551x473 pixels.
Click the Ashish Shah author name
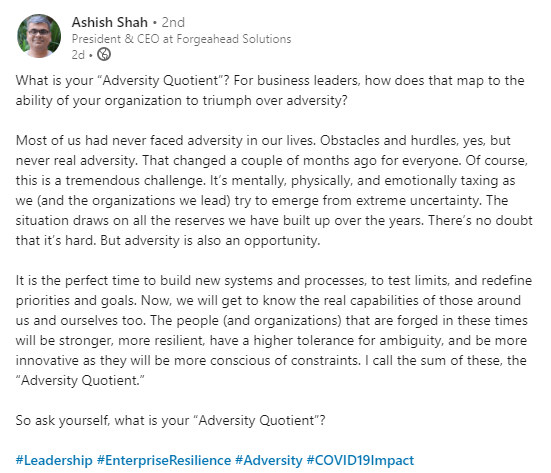pos(110,22)
